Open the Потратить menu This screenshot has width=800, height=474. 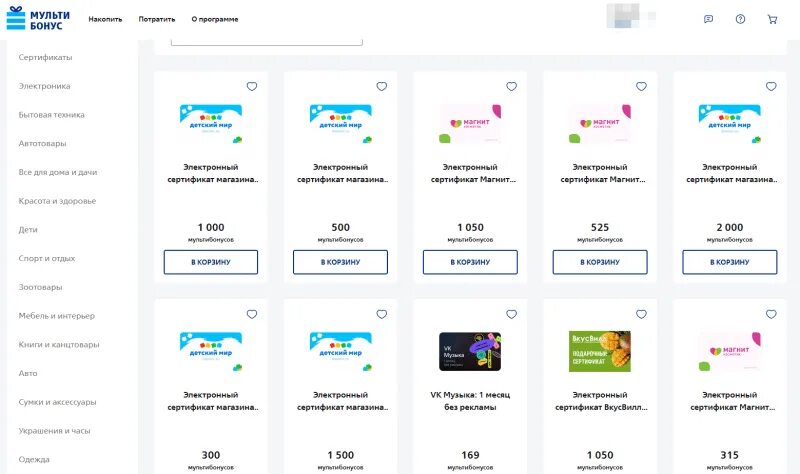(157, 19)
